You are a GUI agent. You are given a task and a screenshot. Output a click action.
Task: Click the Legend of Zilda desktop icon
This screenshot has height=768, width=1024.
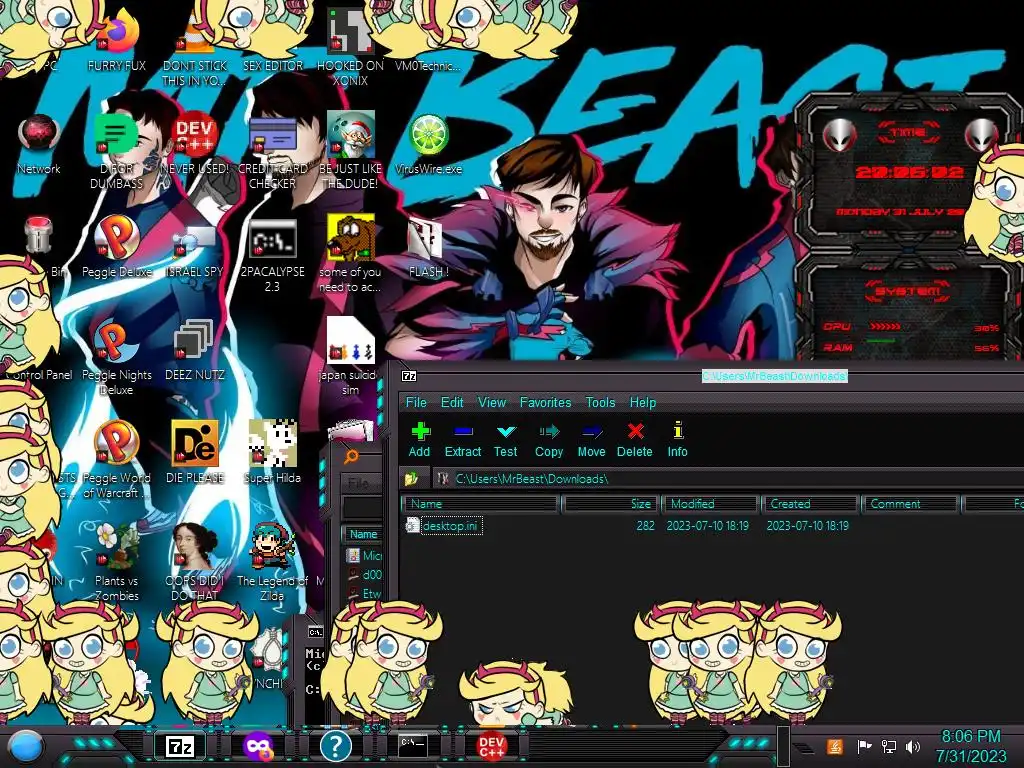click(272, 563)
